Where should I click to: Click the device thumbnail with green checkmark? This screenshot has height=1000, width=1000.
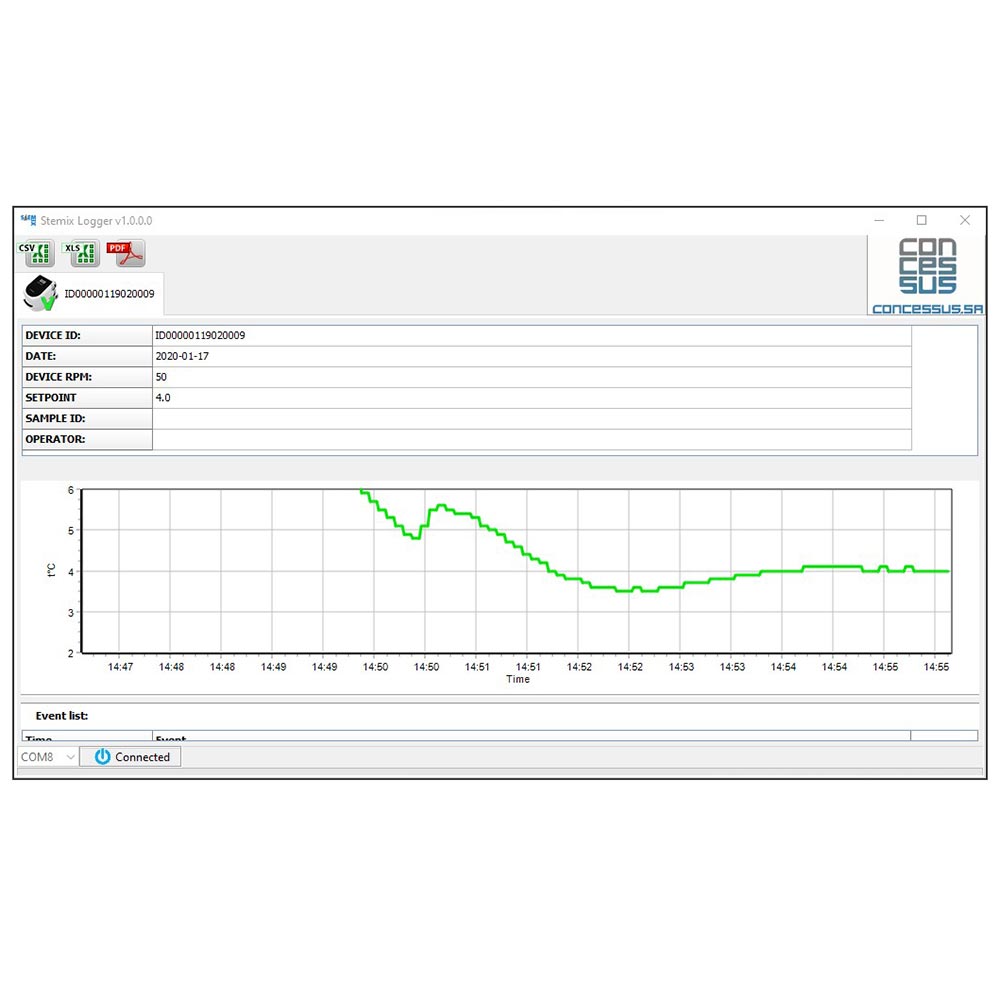point(40,293)
